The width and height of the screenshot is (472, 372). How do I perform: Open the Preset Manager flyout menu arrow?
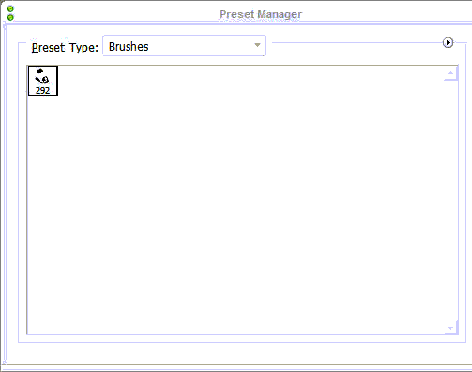pyautogui.click(x=448, y=43)
